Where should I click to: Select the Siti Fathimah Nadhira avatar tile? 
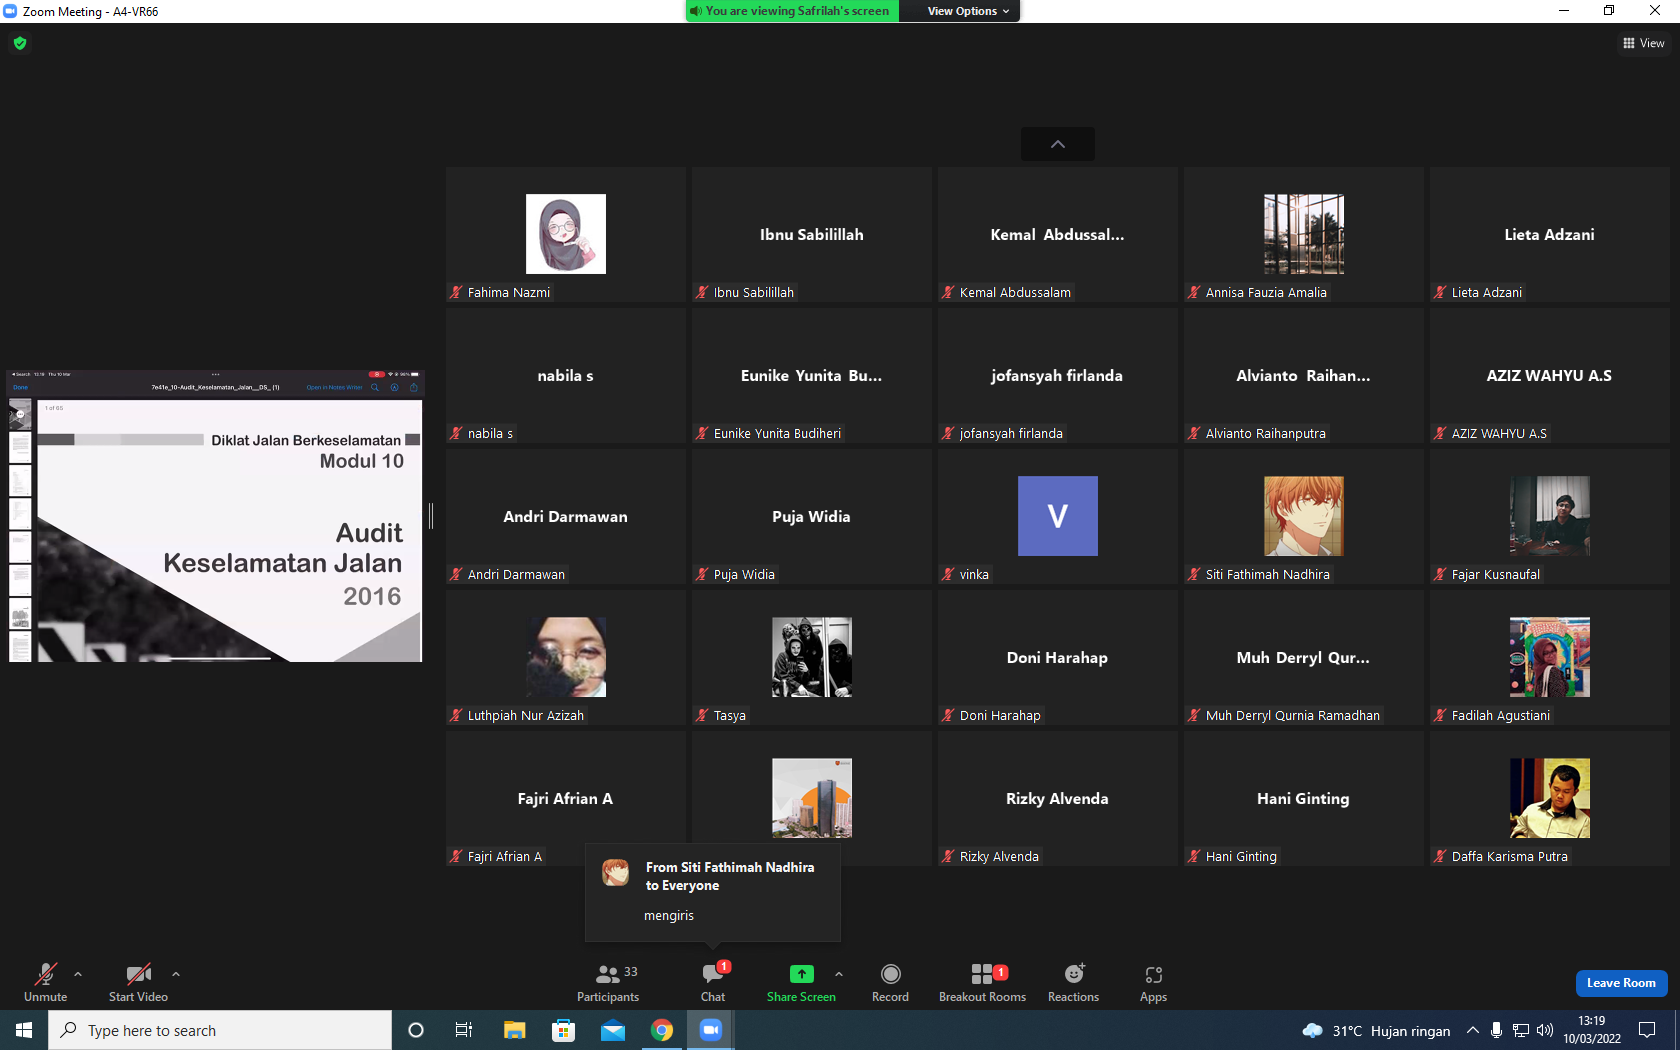(x=1303, y=516)
